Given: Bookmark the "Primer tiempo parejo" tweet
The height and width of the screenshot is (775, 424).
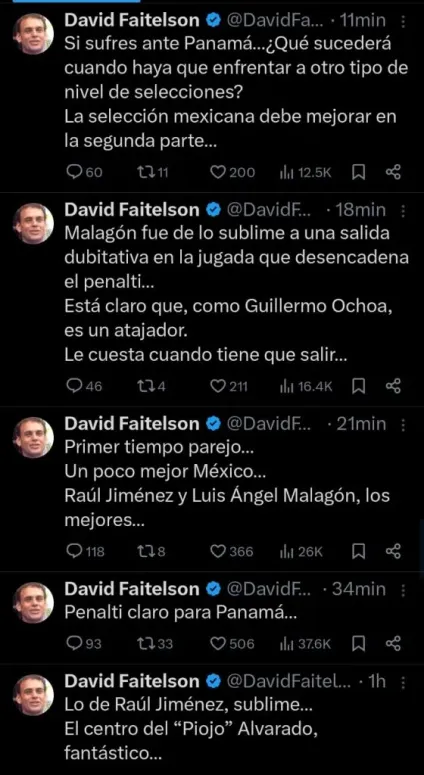Looking at the screenshot, I should (358, 552).
